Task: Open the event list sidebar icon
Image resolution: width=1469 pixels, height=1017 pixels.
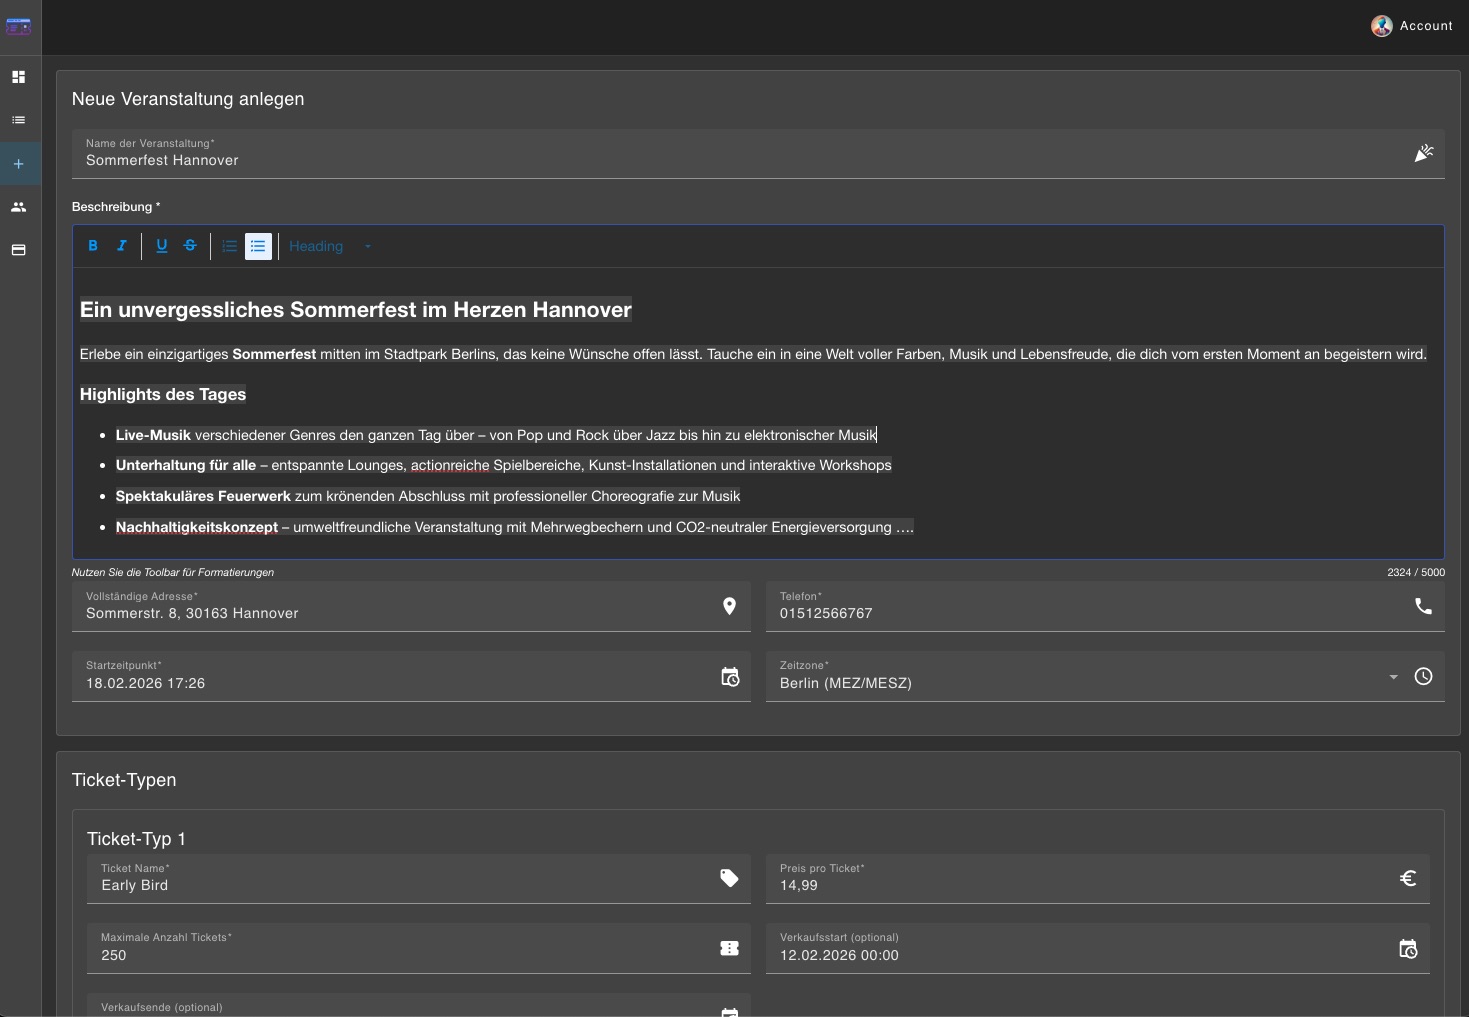Action: (18, 120)
